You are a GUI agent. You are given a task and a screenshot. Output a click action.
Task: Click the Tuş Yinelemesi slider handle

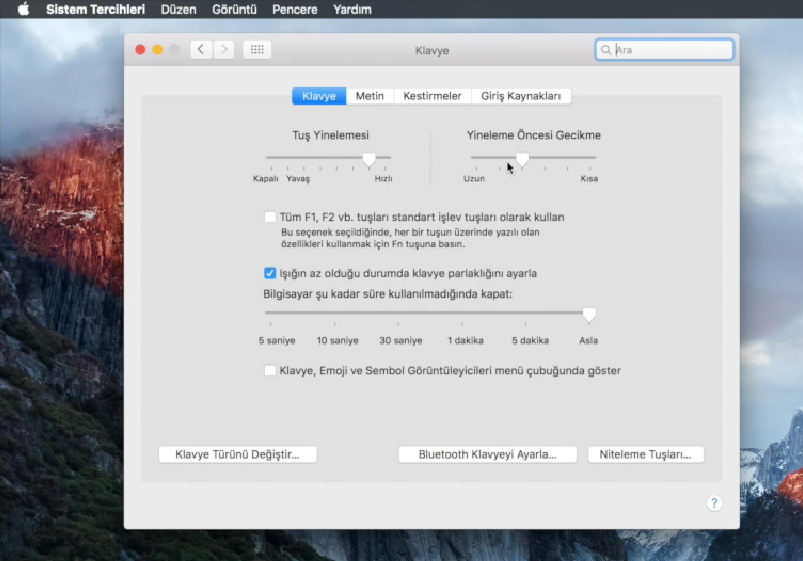[x=369, y=158]
